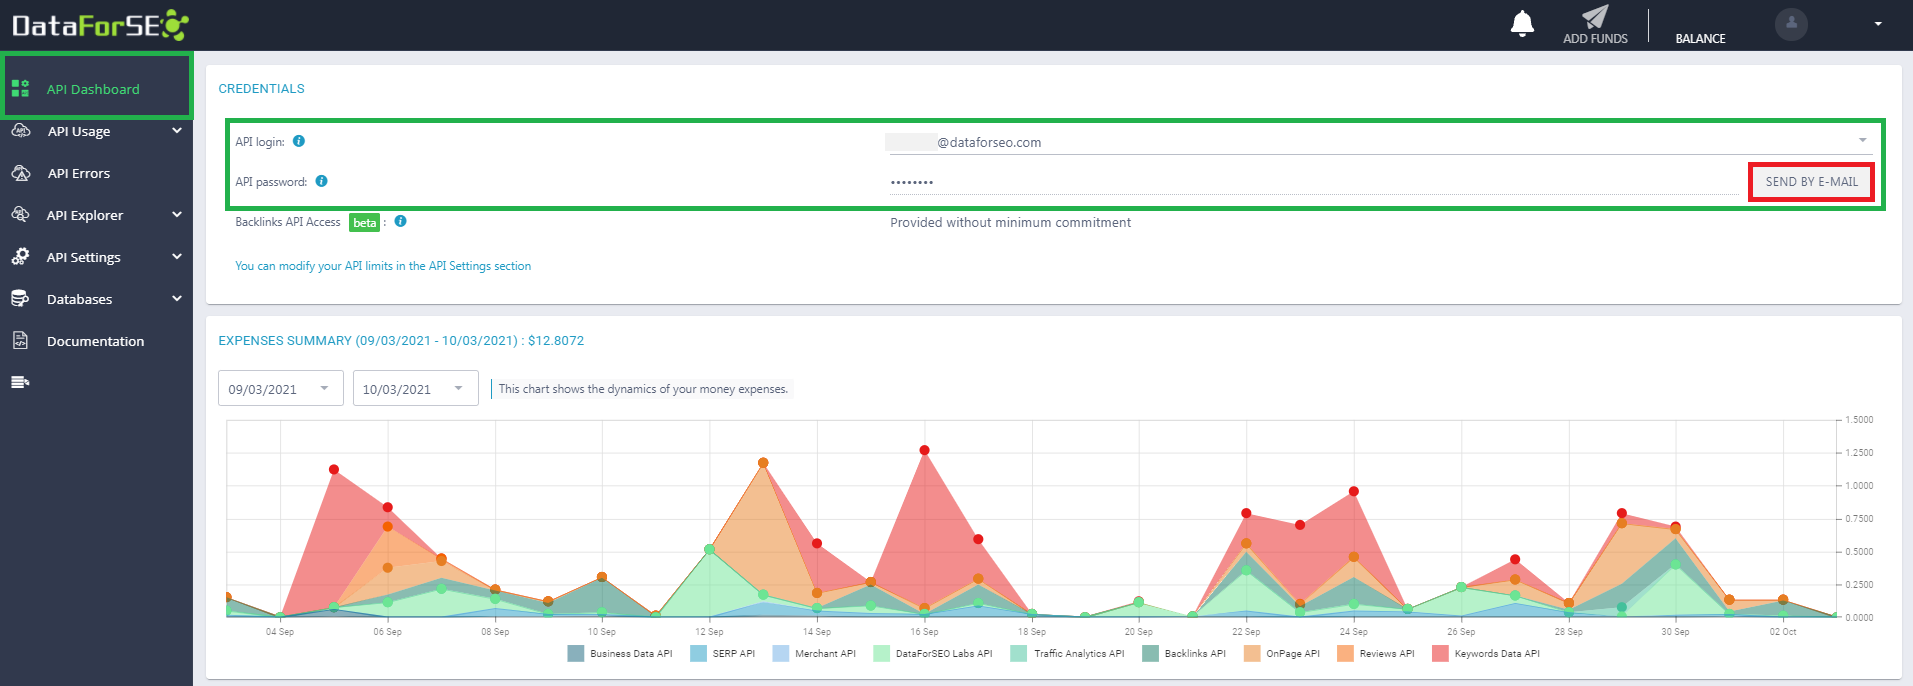
Task: Click the beta badge beside Backlinks API Access
Action: [x=365, y=223]
